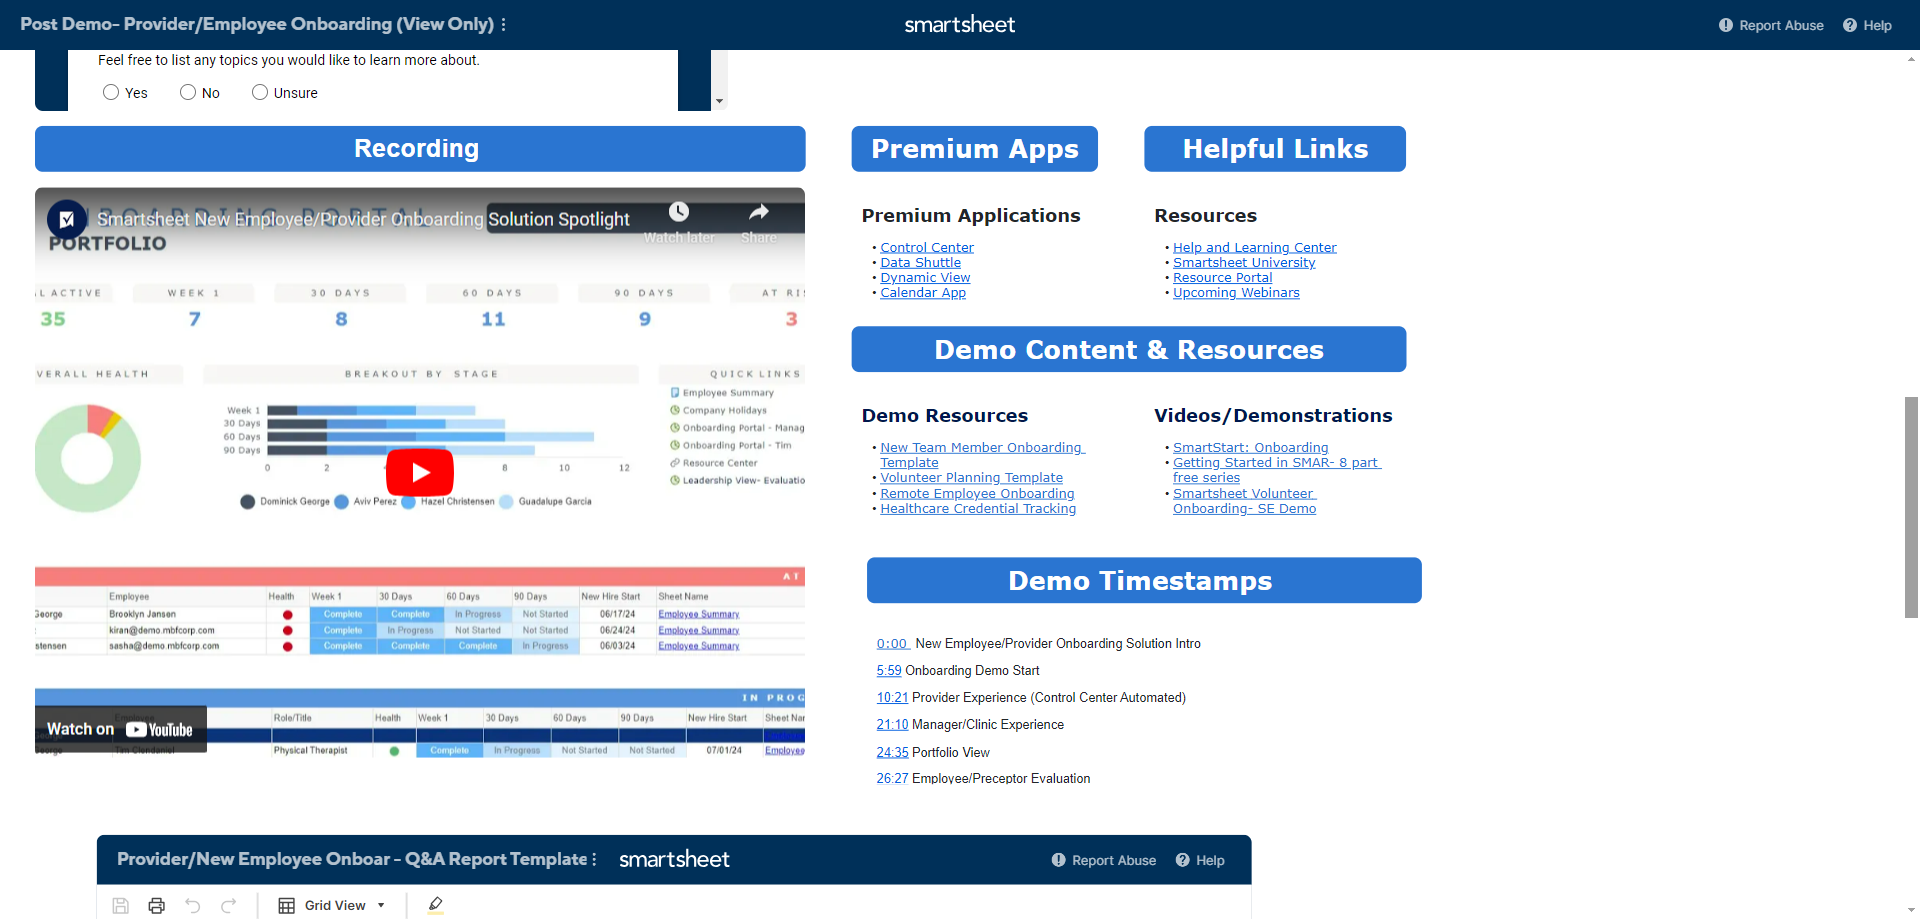Open Smartsheet University link

click(x=1244, y=262)
